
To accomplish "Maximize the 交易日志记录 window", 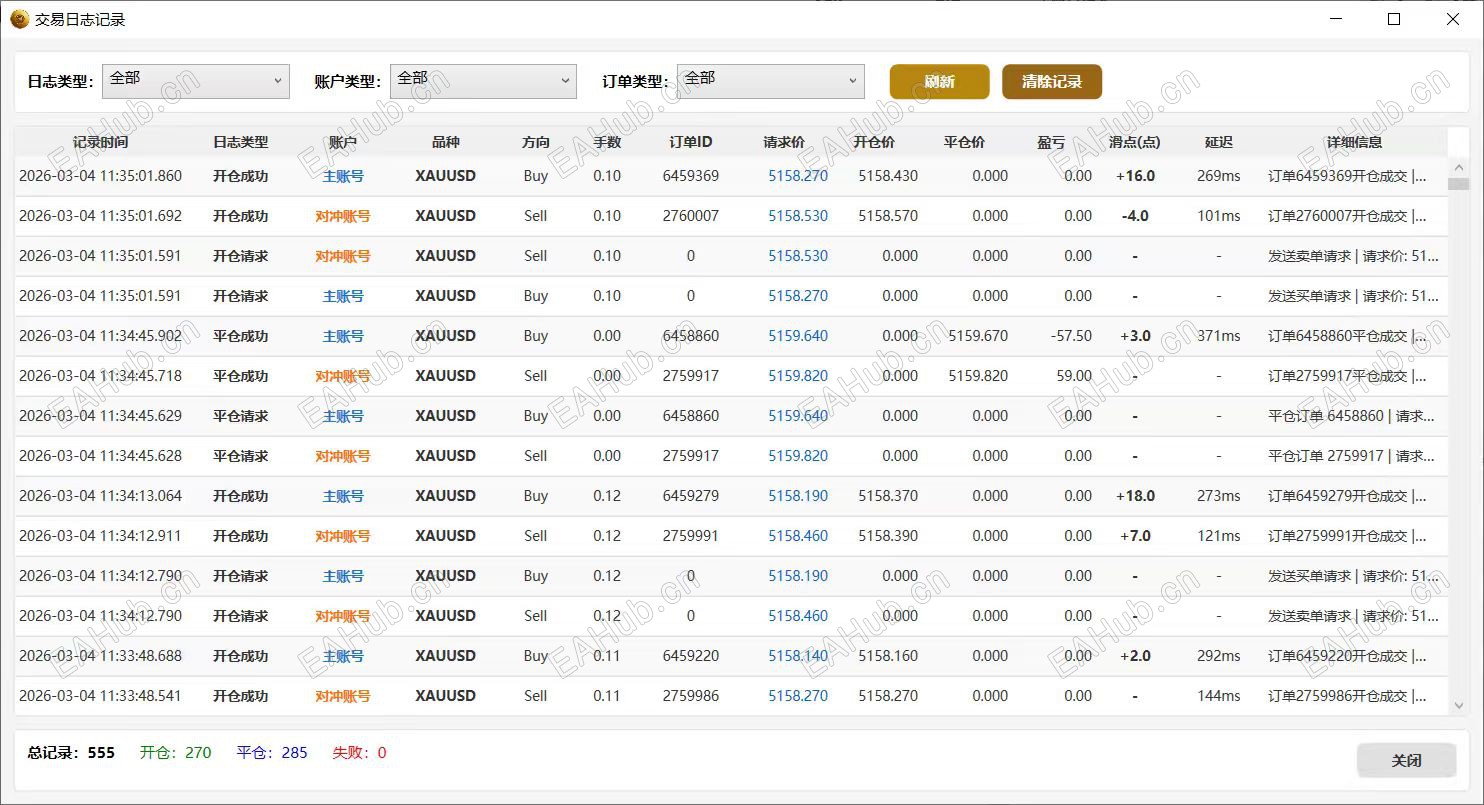I will 1394,19.
